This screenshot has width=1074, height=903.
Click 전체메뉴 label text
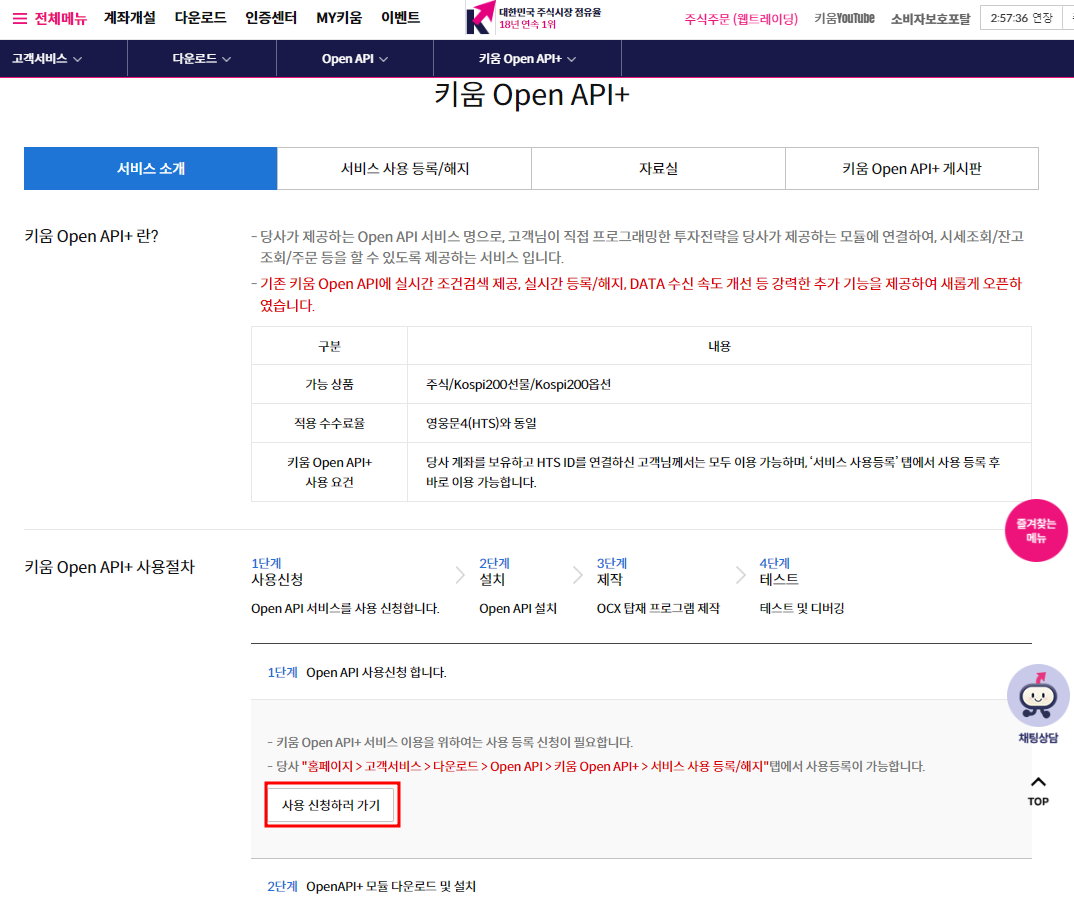tap(60, 18)
